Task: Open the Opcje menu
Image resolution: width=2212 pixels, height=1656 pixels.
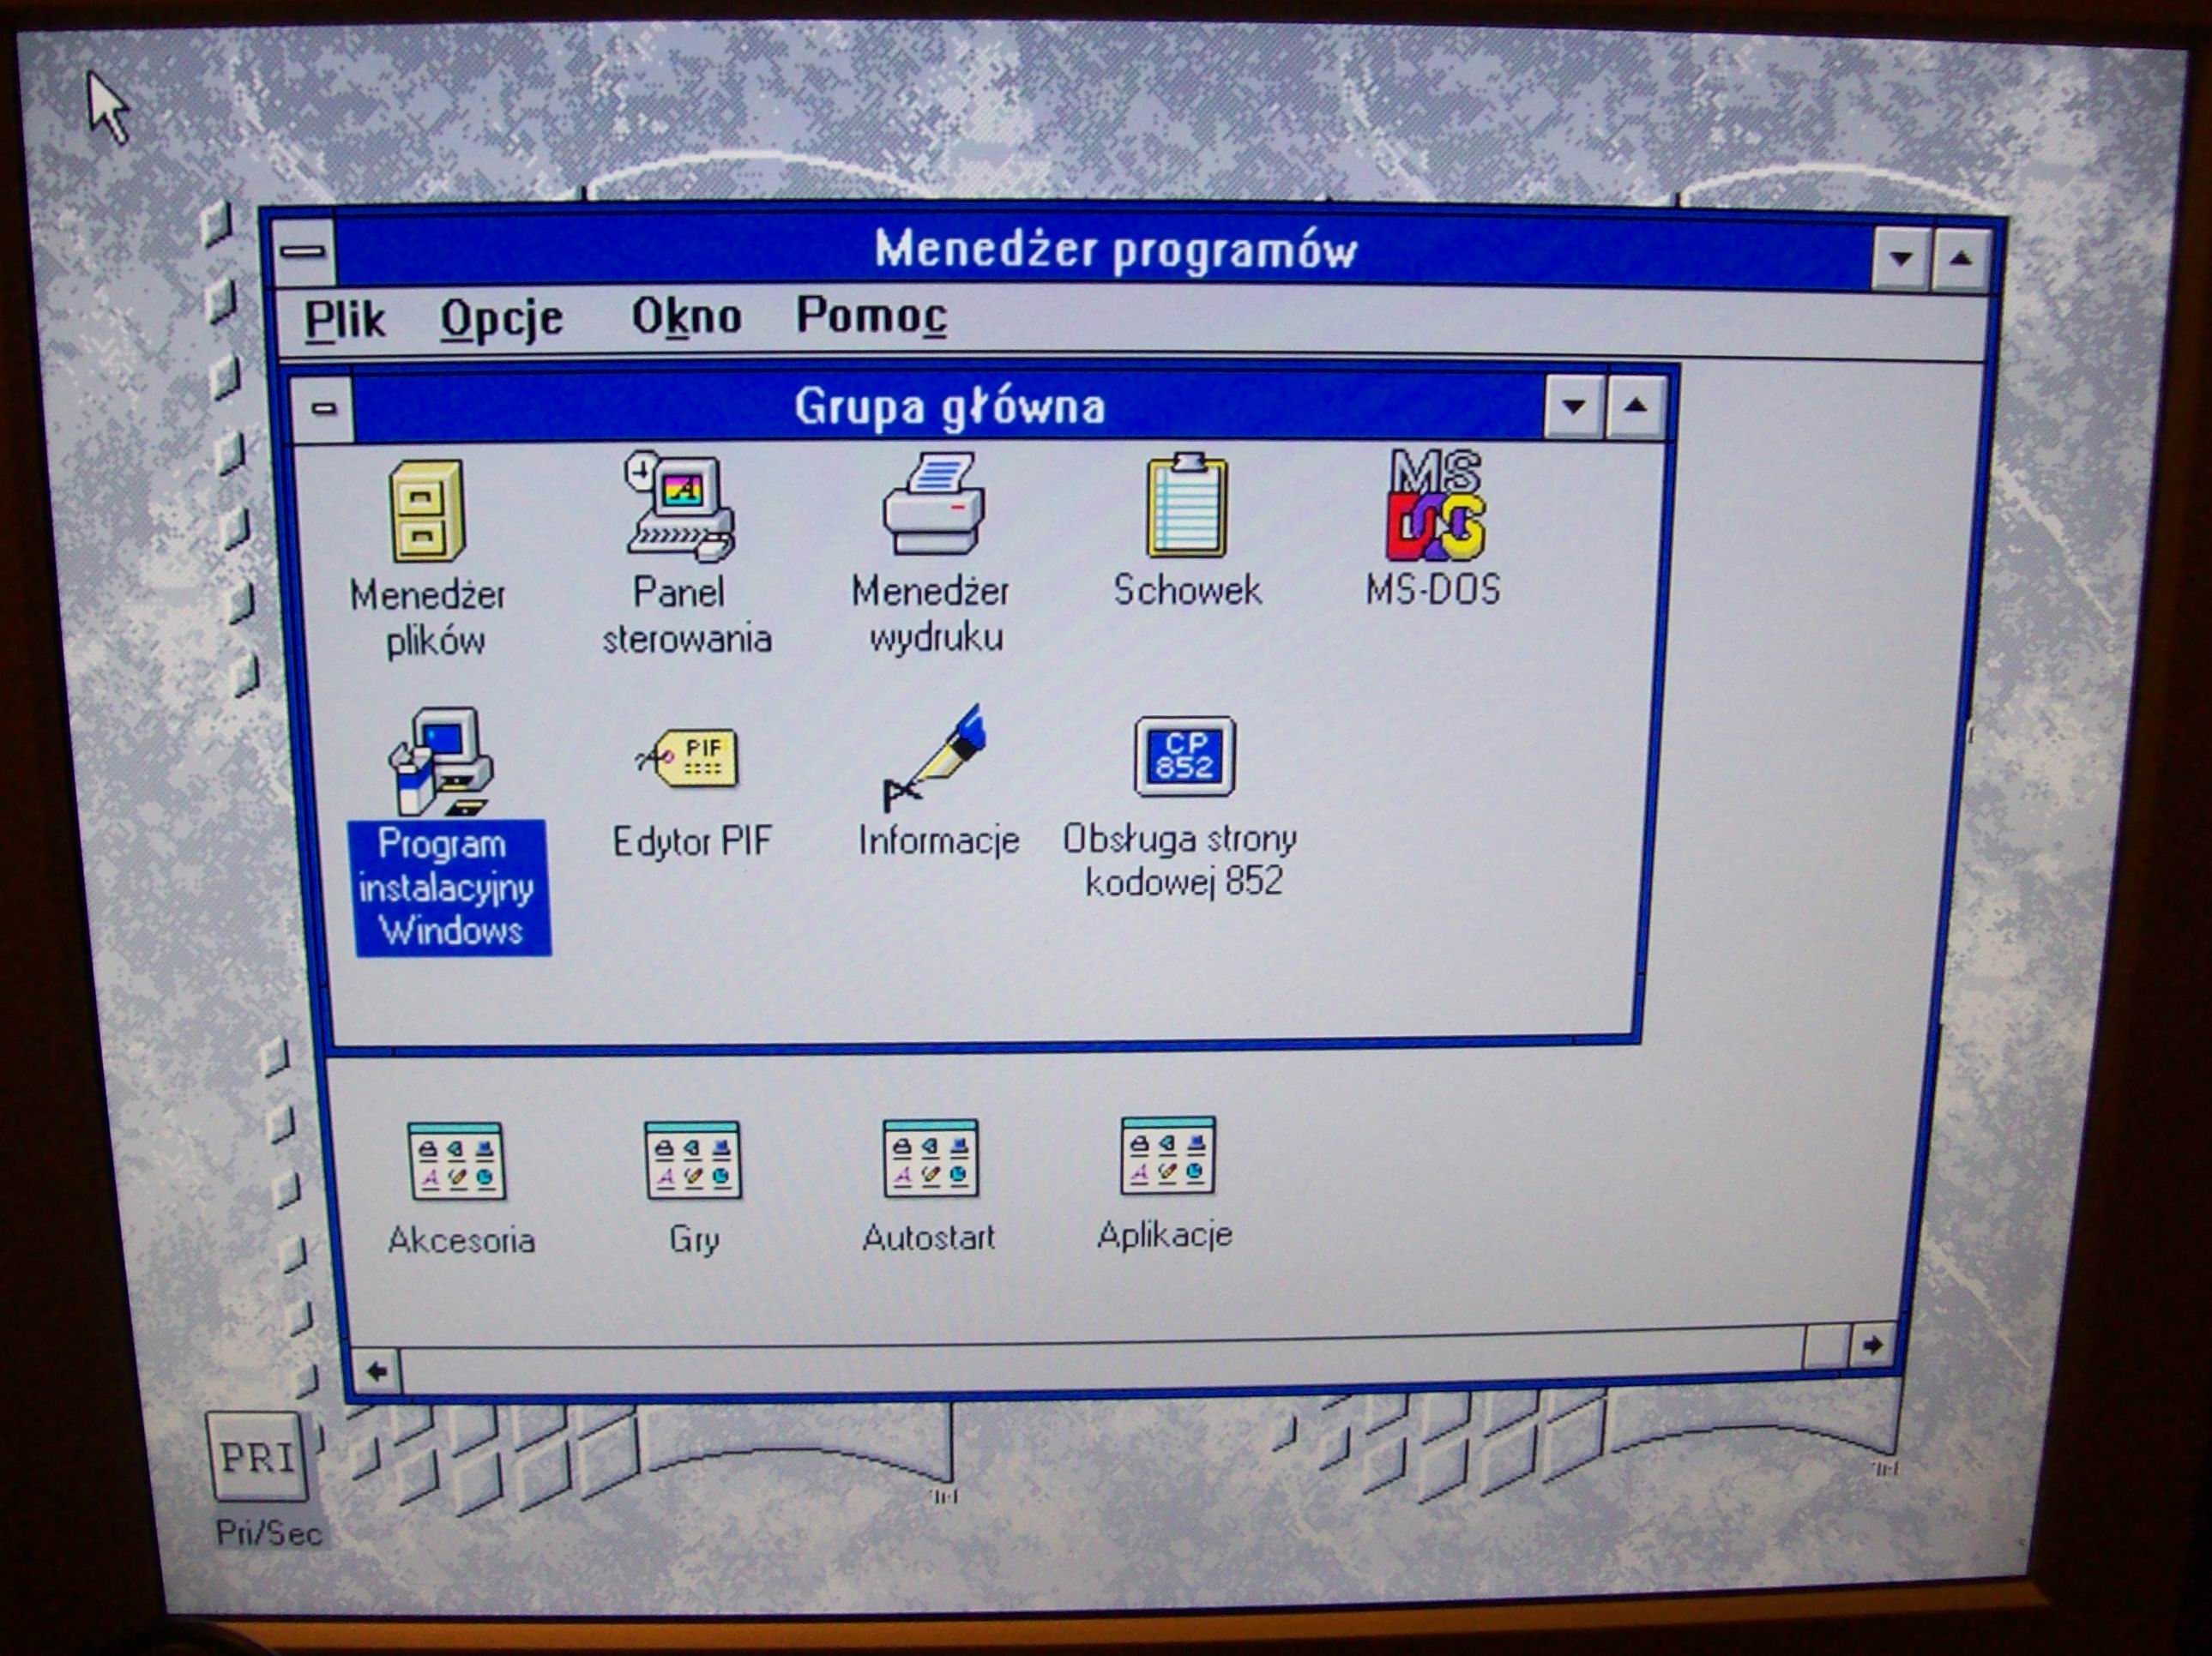Action: pyautogui.click(x=501, y=320)
